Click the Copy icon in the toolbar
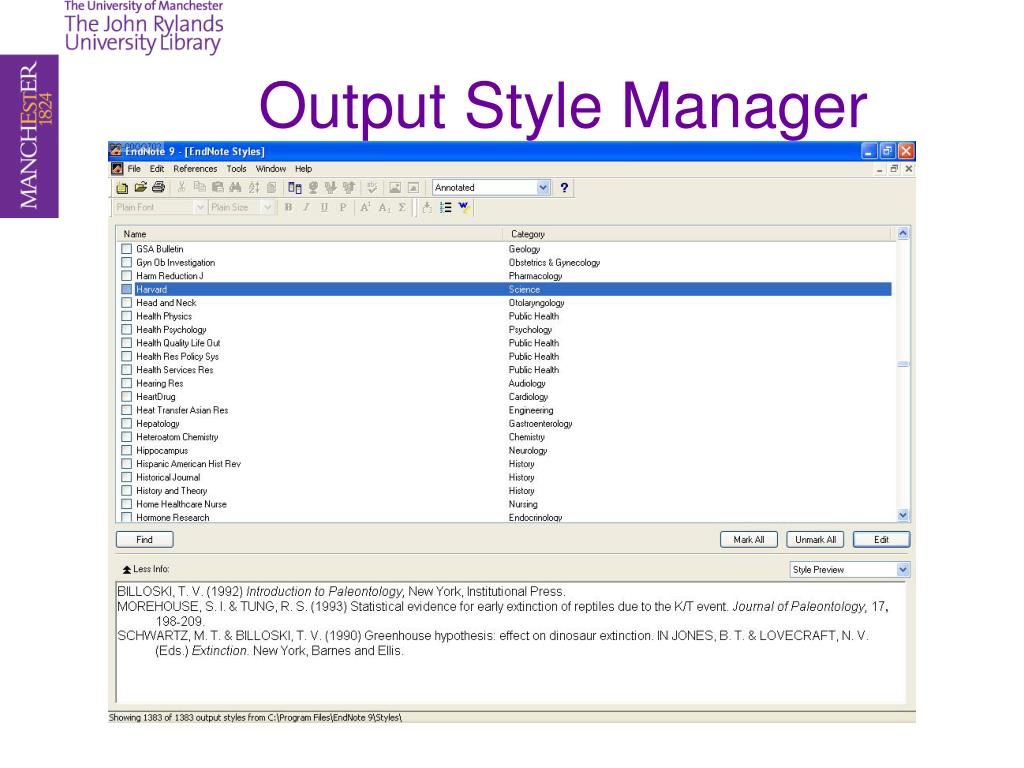The height and width of the screenshot is (768, 1024). coord(200,188)
